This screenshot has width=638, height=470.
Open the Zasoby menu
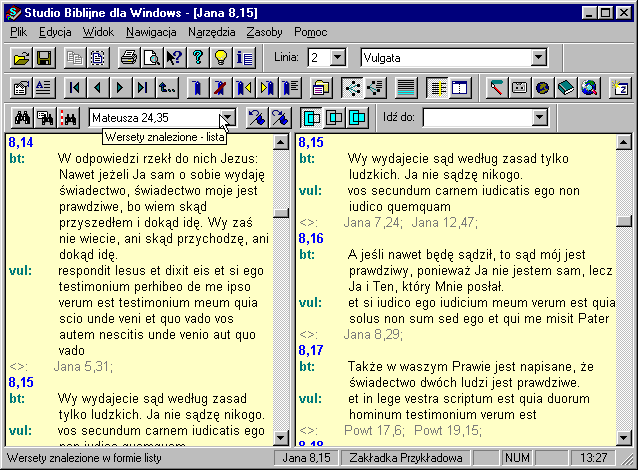point(264,32)
